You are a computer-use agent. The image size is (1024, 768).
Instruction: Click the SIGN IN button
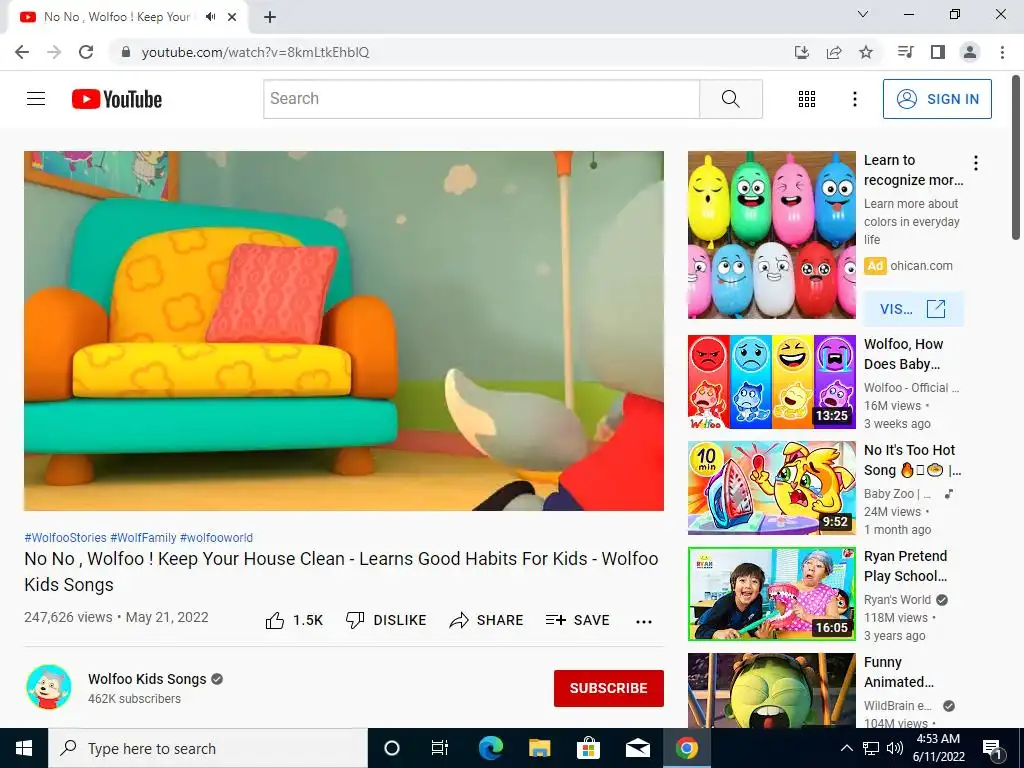pyautogui.click(x=937, y=99)
